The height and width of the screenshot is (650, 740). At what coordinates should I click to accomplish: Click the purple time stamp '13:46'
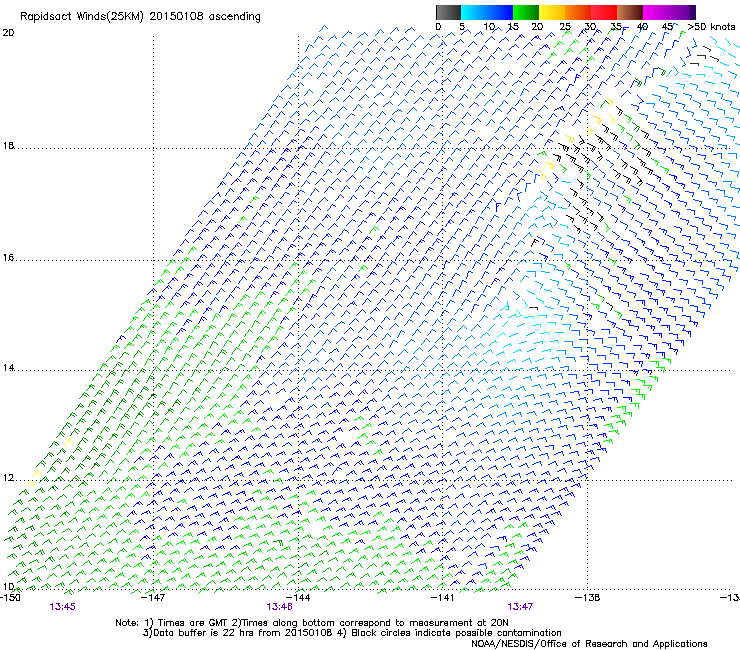tap(279, 607)
